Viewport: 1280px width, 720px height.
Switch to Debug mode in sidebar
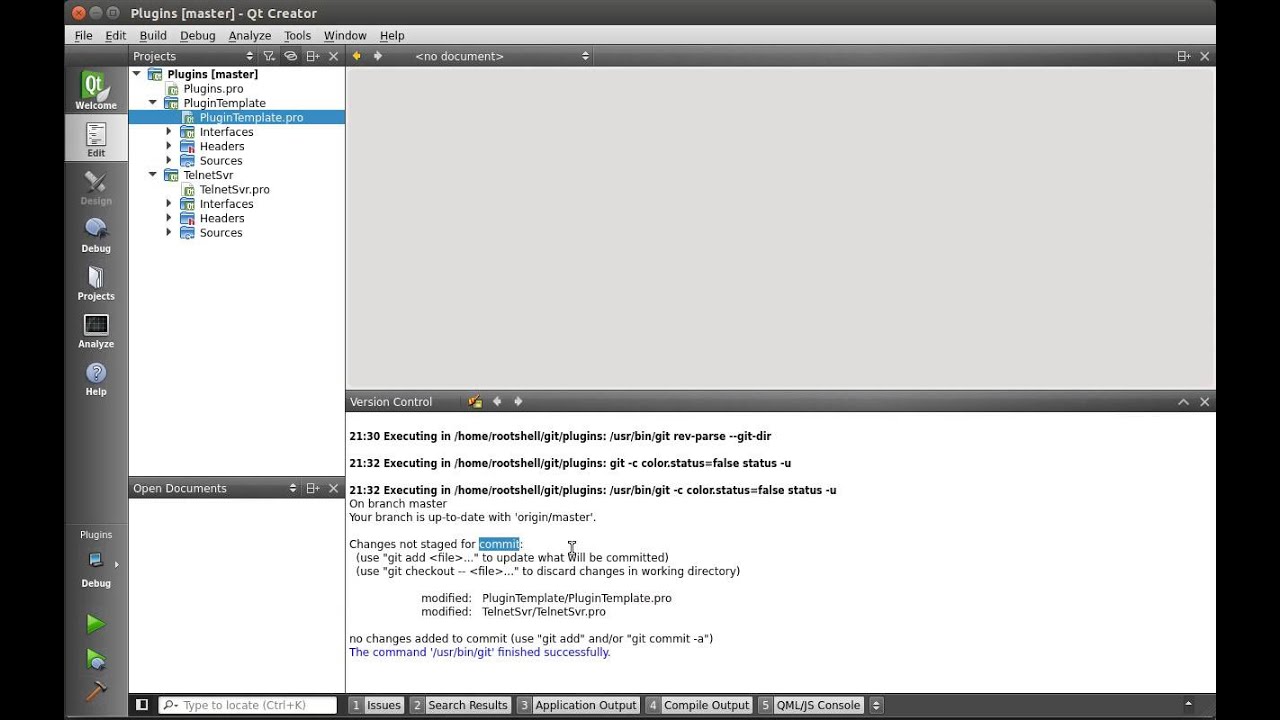coord(96,234)
